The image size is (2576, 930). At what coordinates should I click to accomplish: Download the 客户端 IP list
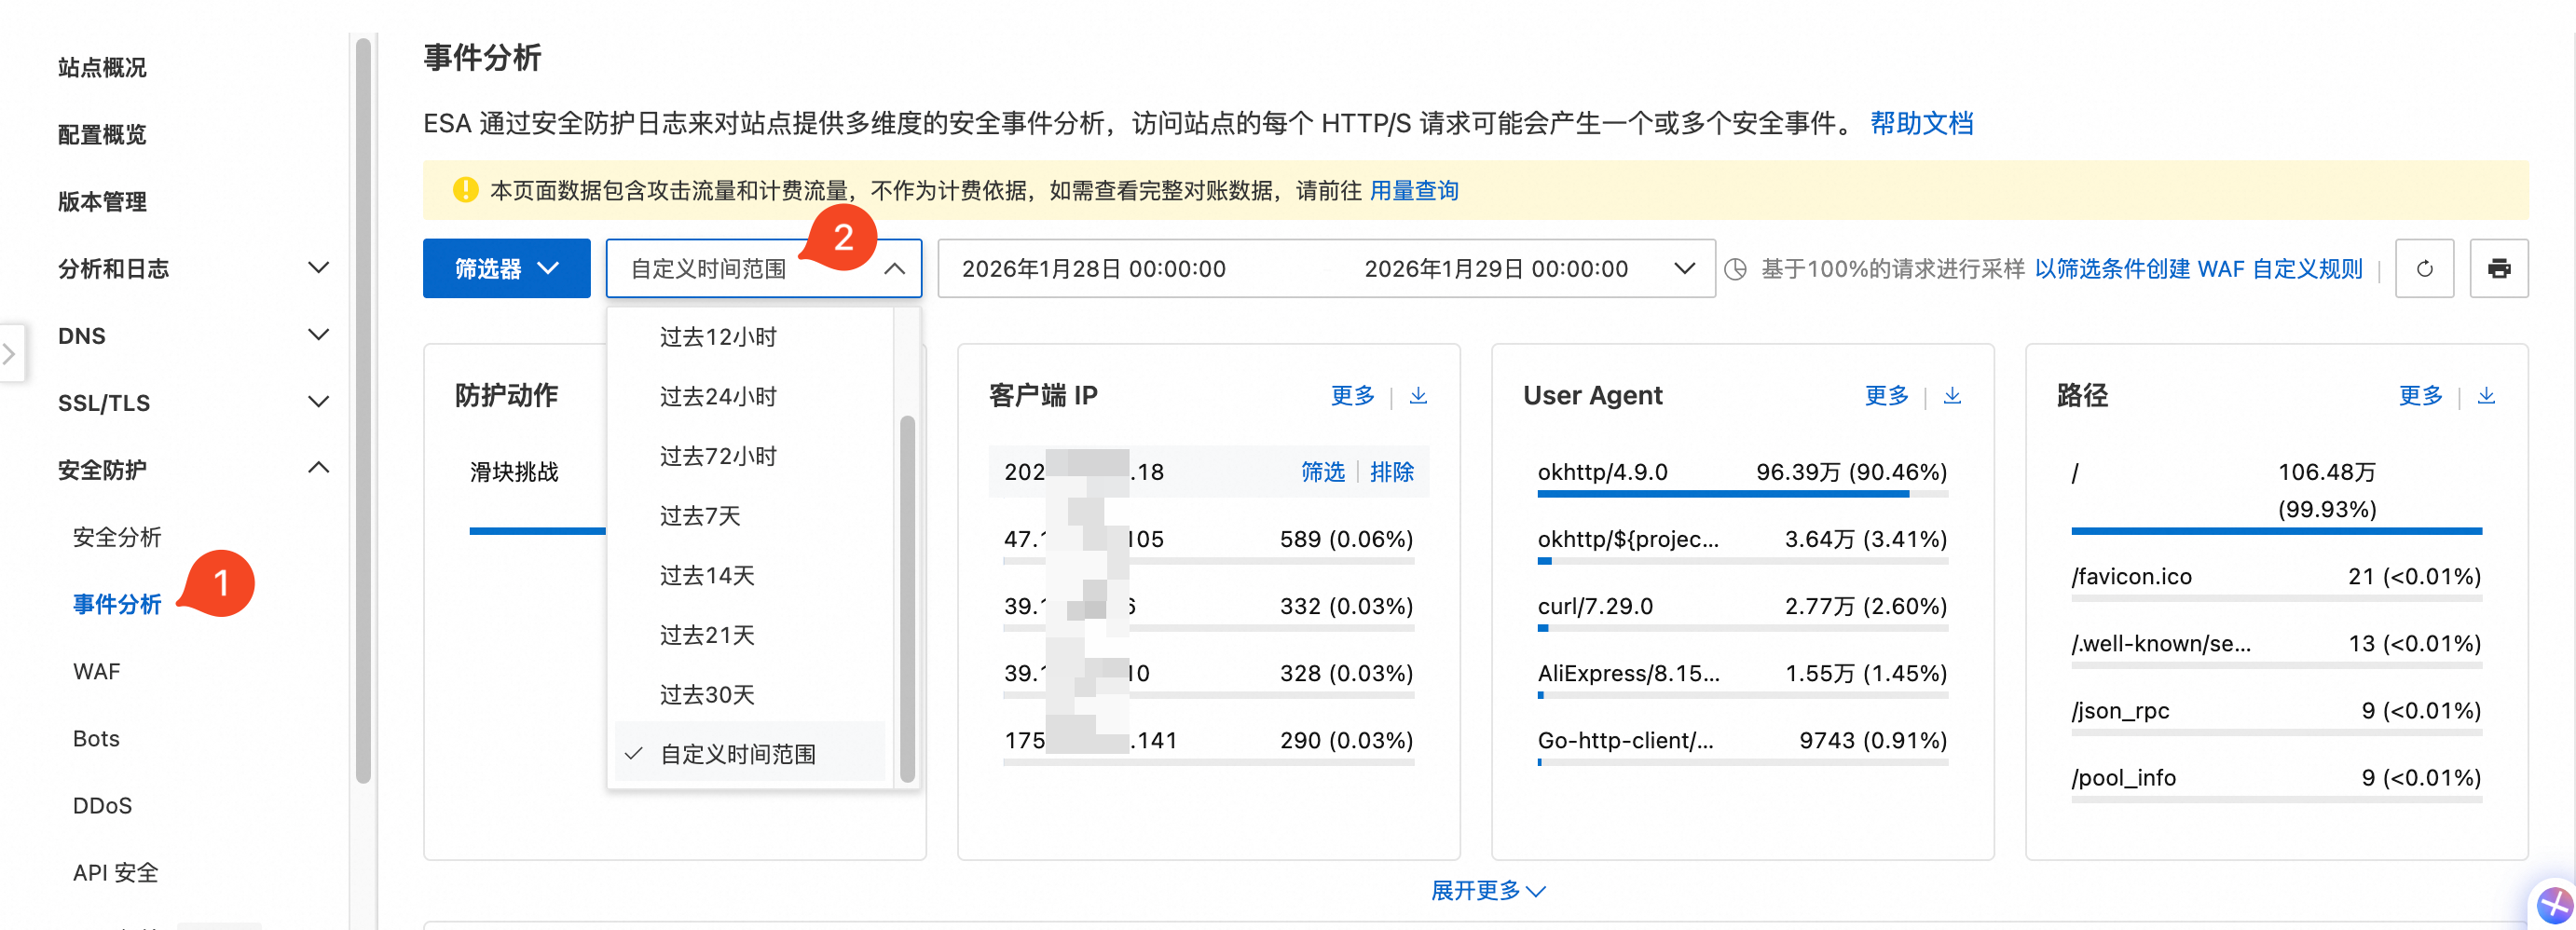(x=1418, y=396)
